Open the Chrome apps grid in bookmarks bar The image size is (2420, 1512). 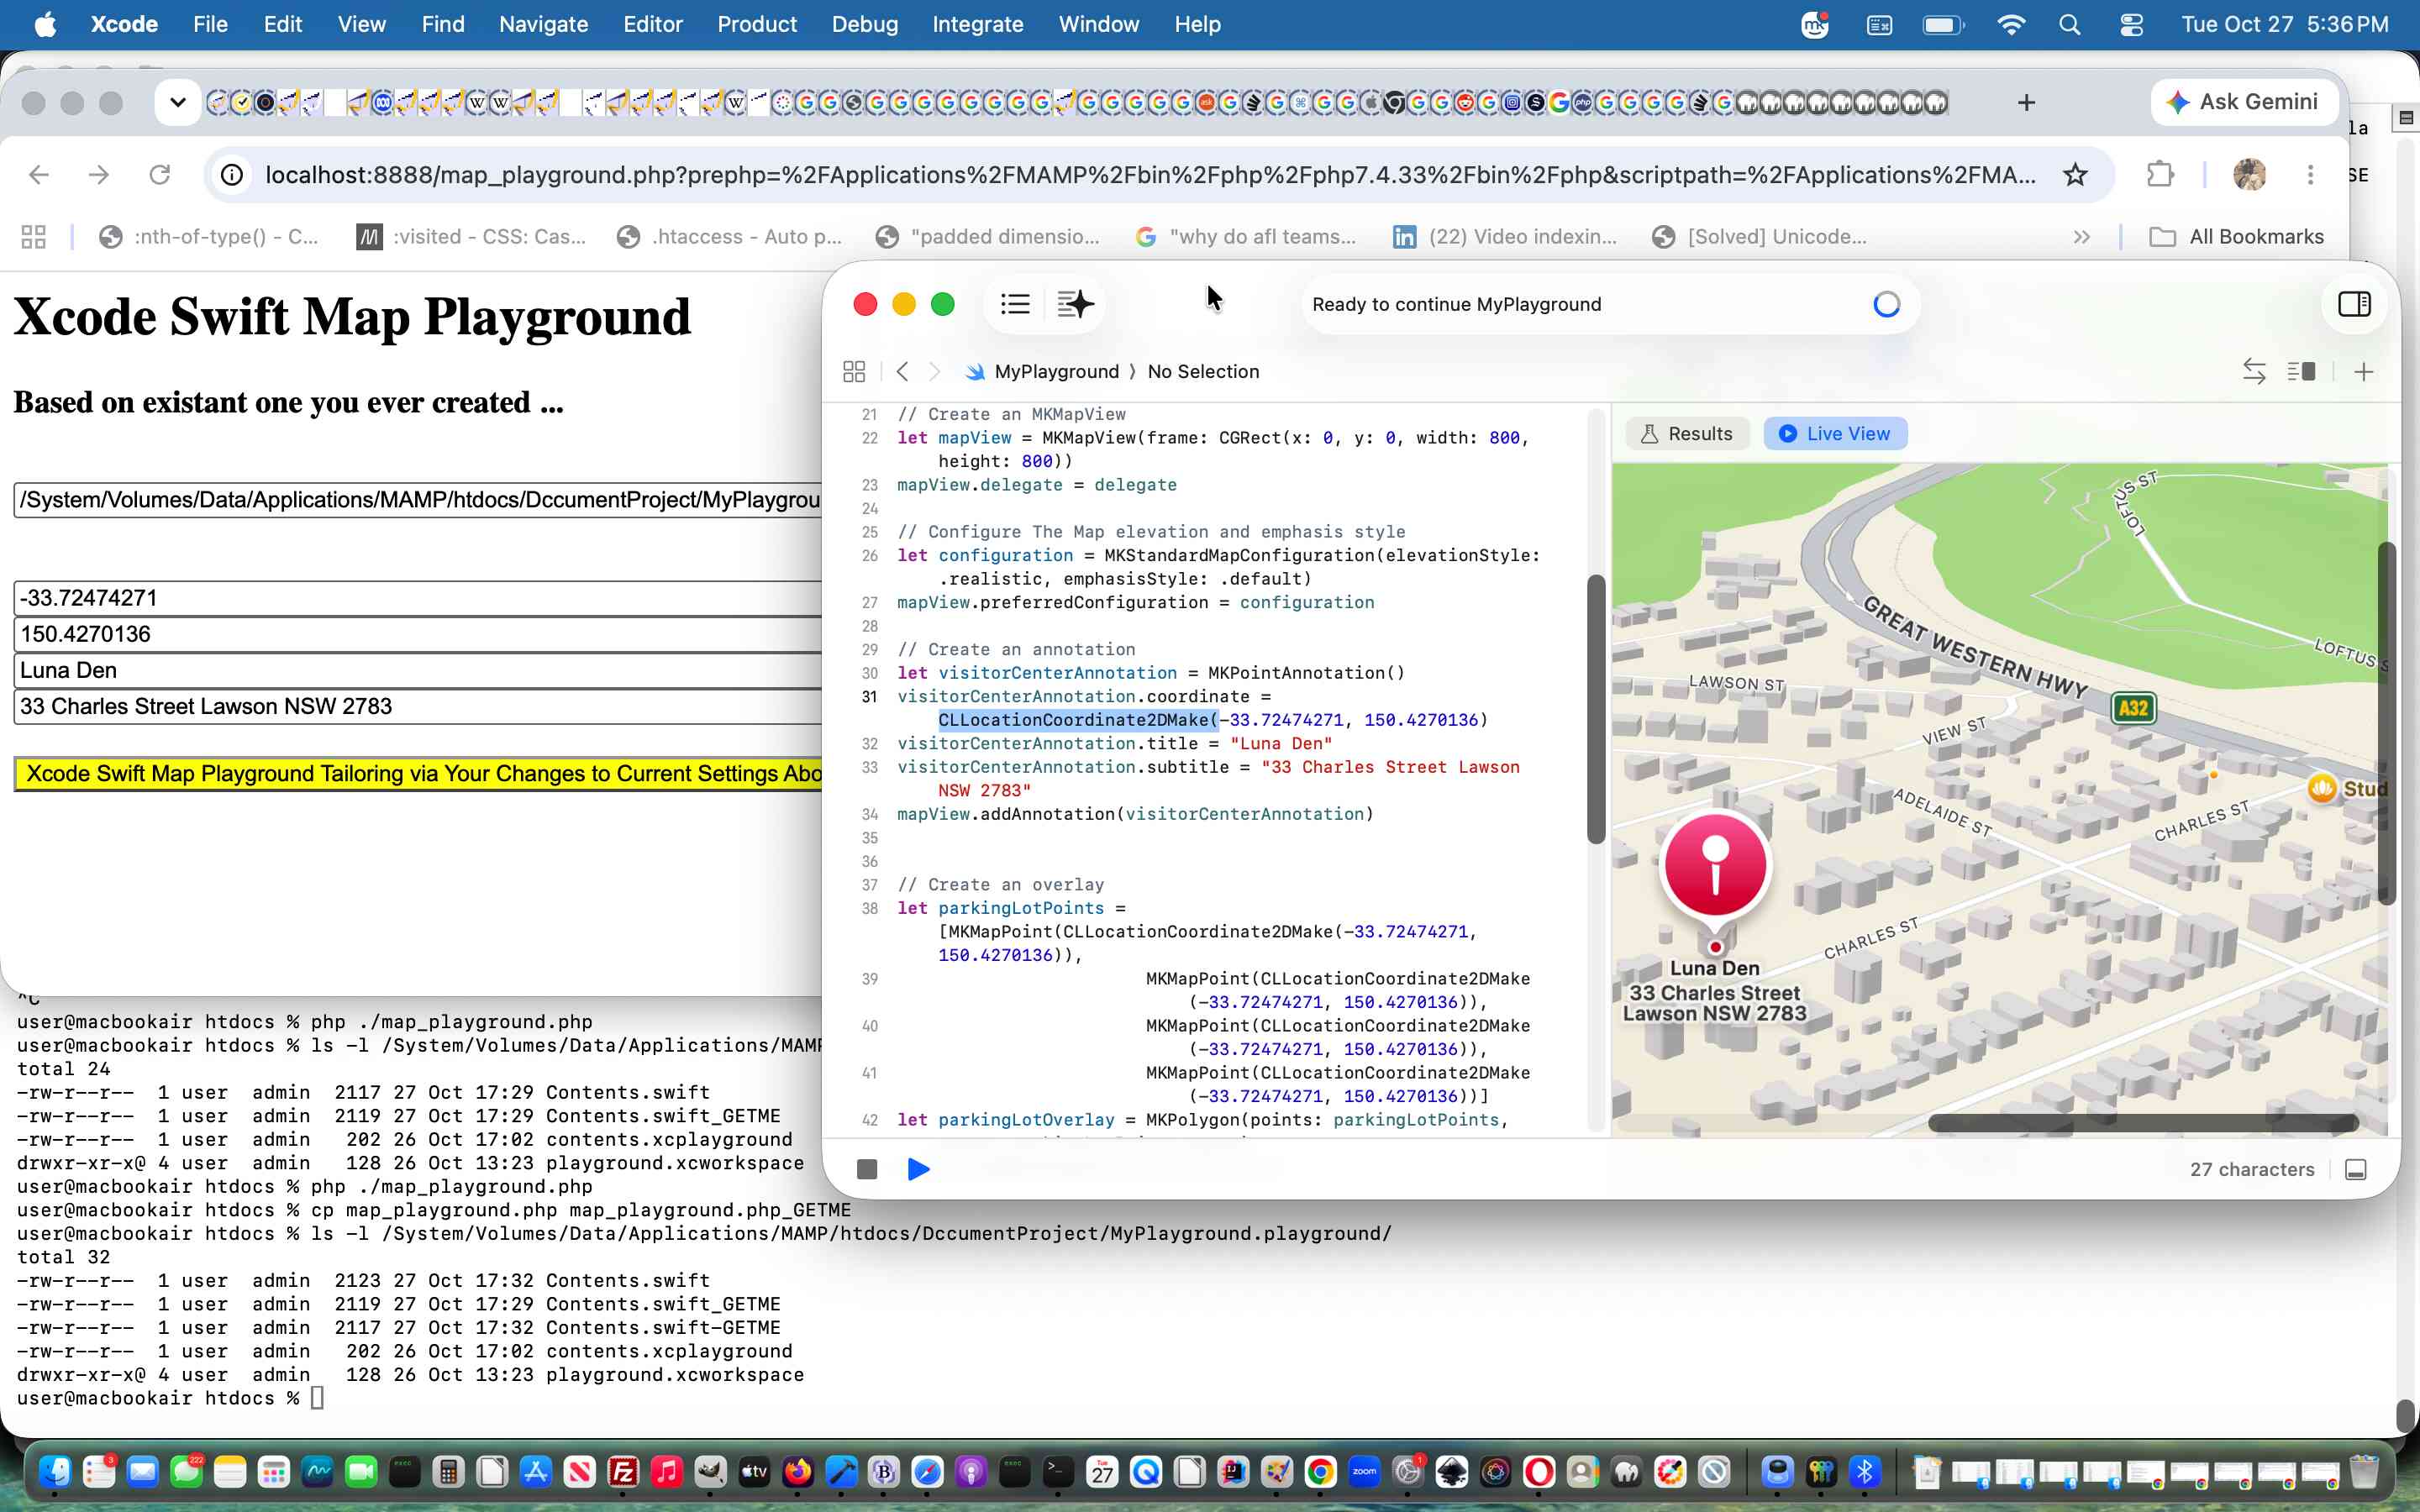pos(34,237)
